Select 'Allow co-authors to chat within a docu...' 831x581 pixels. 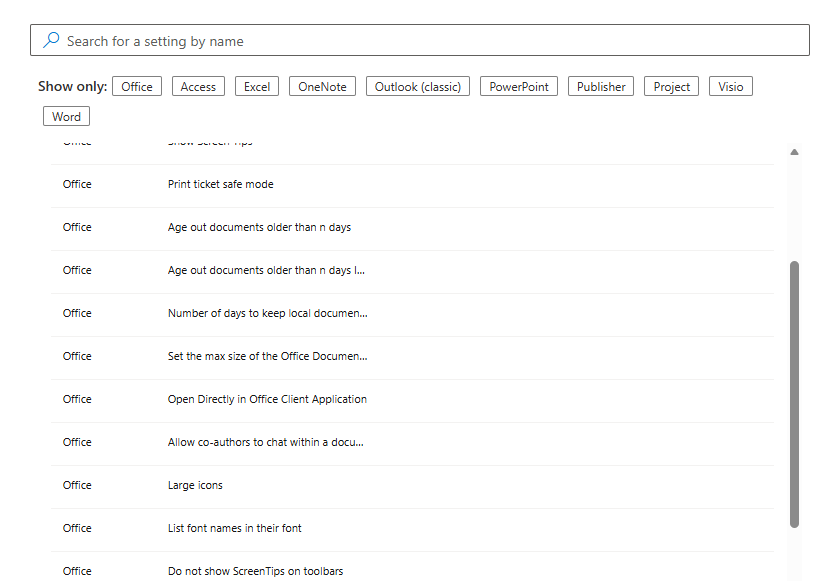pyautogui.click(x=412, y=444)
